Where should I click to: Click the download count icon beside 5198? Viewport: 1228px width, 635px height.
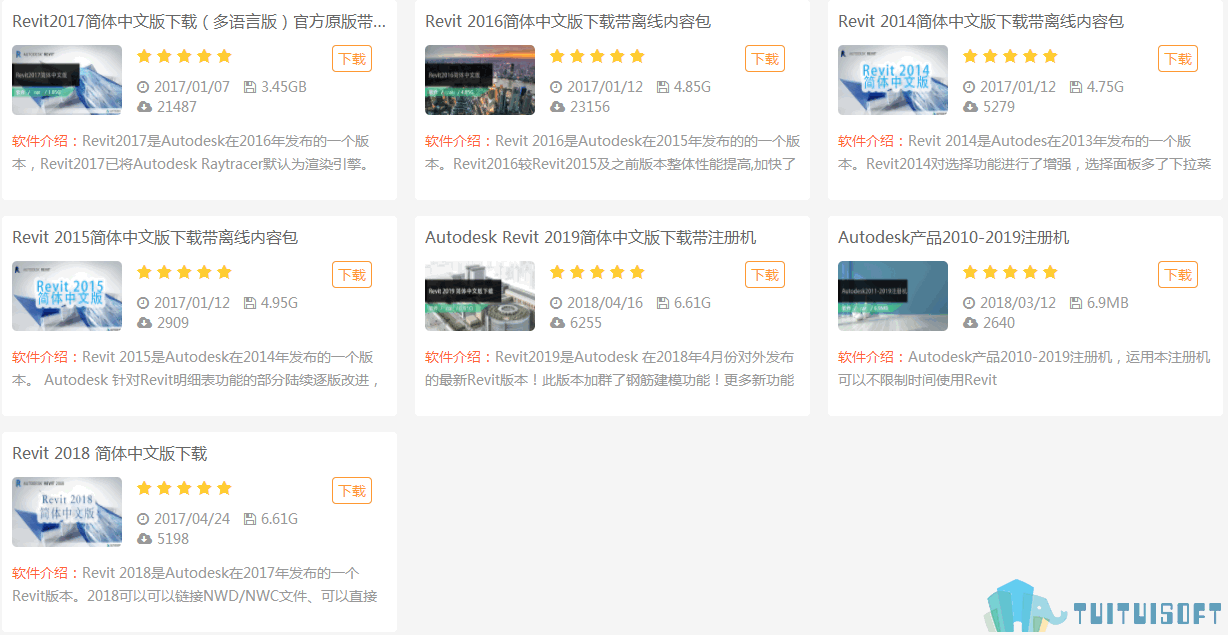144,538
